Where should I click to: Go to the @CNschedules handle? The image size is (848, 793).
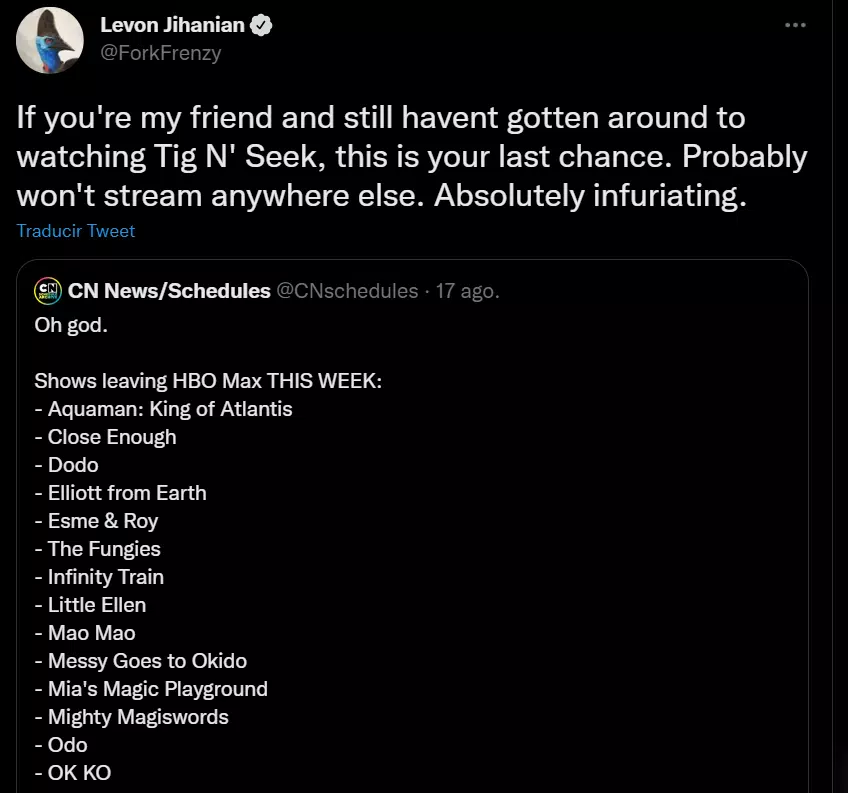(347, 291)
